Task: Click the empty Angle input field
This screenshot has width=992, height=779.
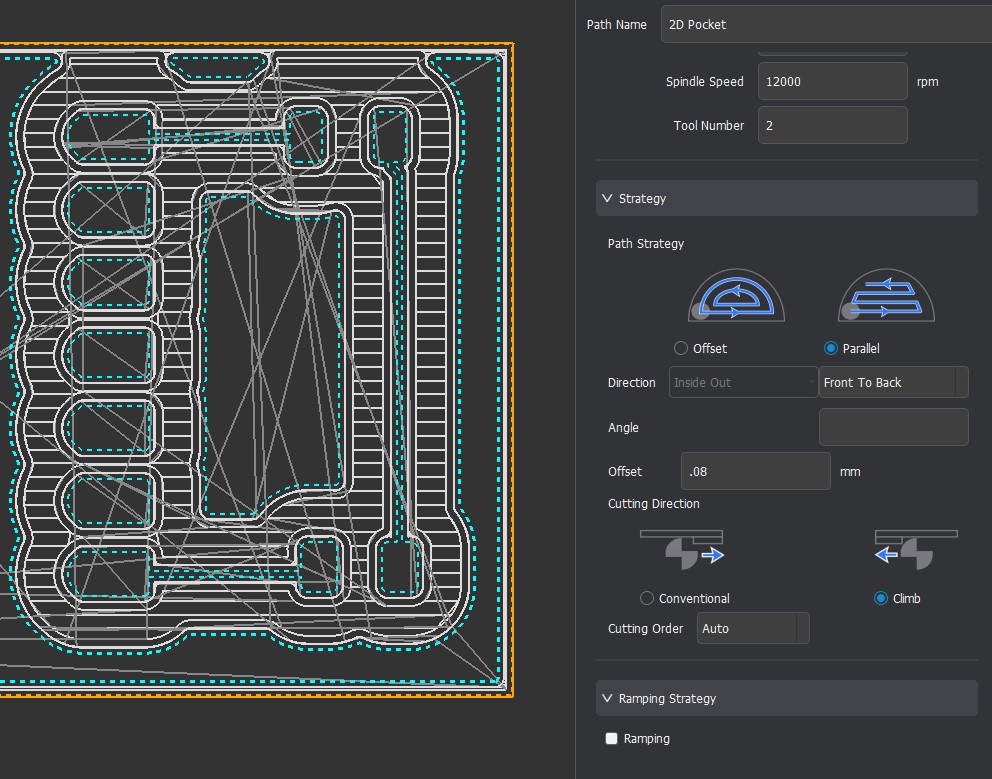Action: point(893,427)
